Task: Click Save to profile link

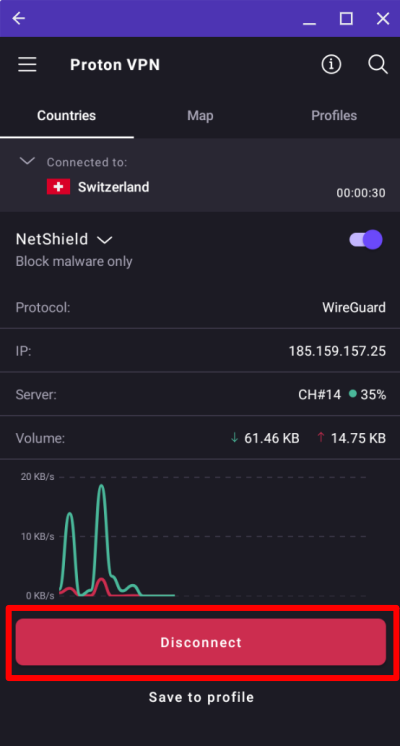Action: click(x=201, y=697)
